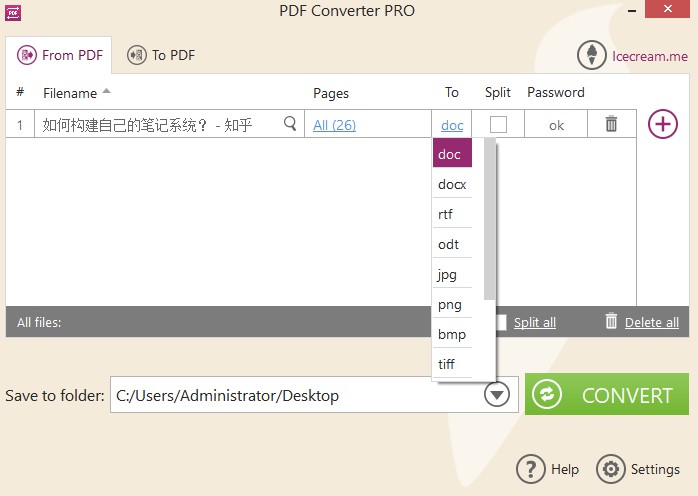Click the CONVERT button
This screenshot has height=496, width=698.
607,394
